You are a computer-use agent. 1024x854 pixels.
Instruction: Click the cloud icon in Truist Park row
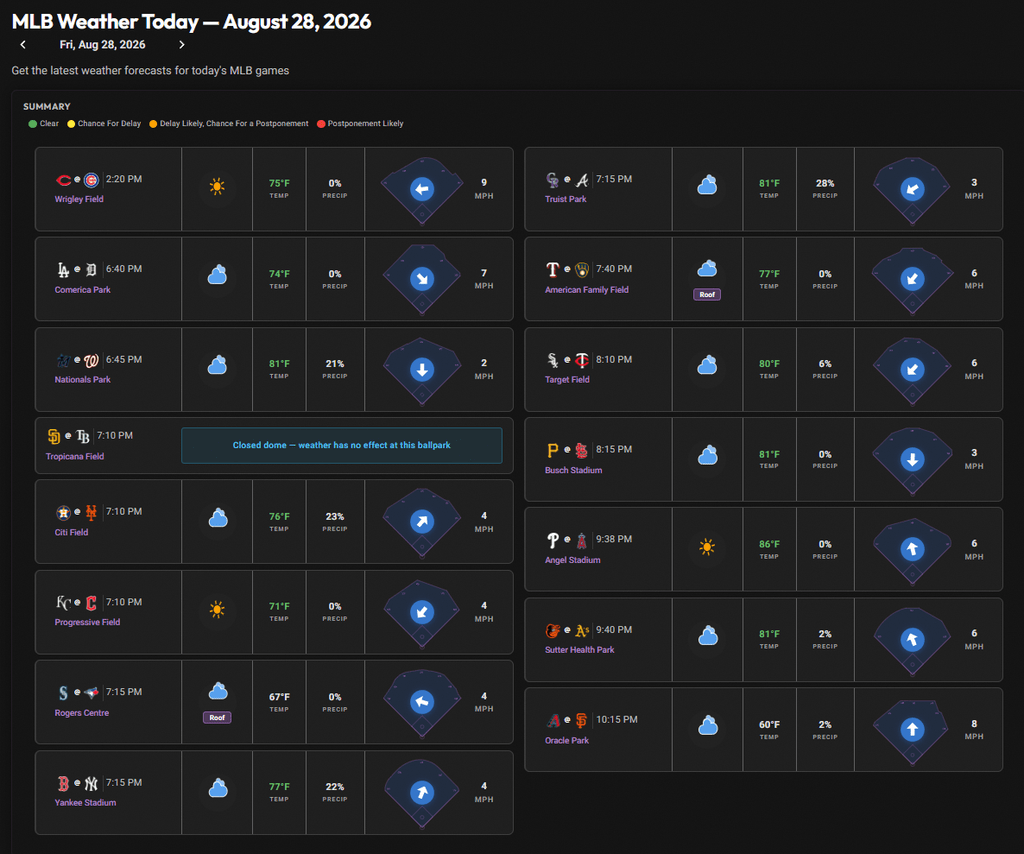[x=707, y=185]
